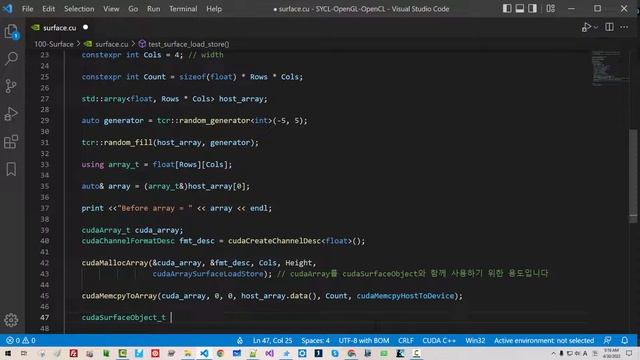The height and width of the screenshot is (360, 640).
Task: Click line number 47 in the gutter
Action: tap(44, 317)
